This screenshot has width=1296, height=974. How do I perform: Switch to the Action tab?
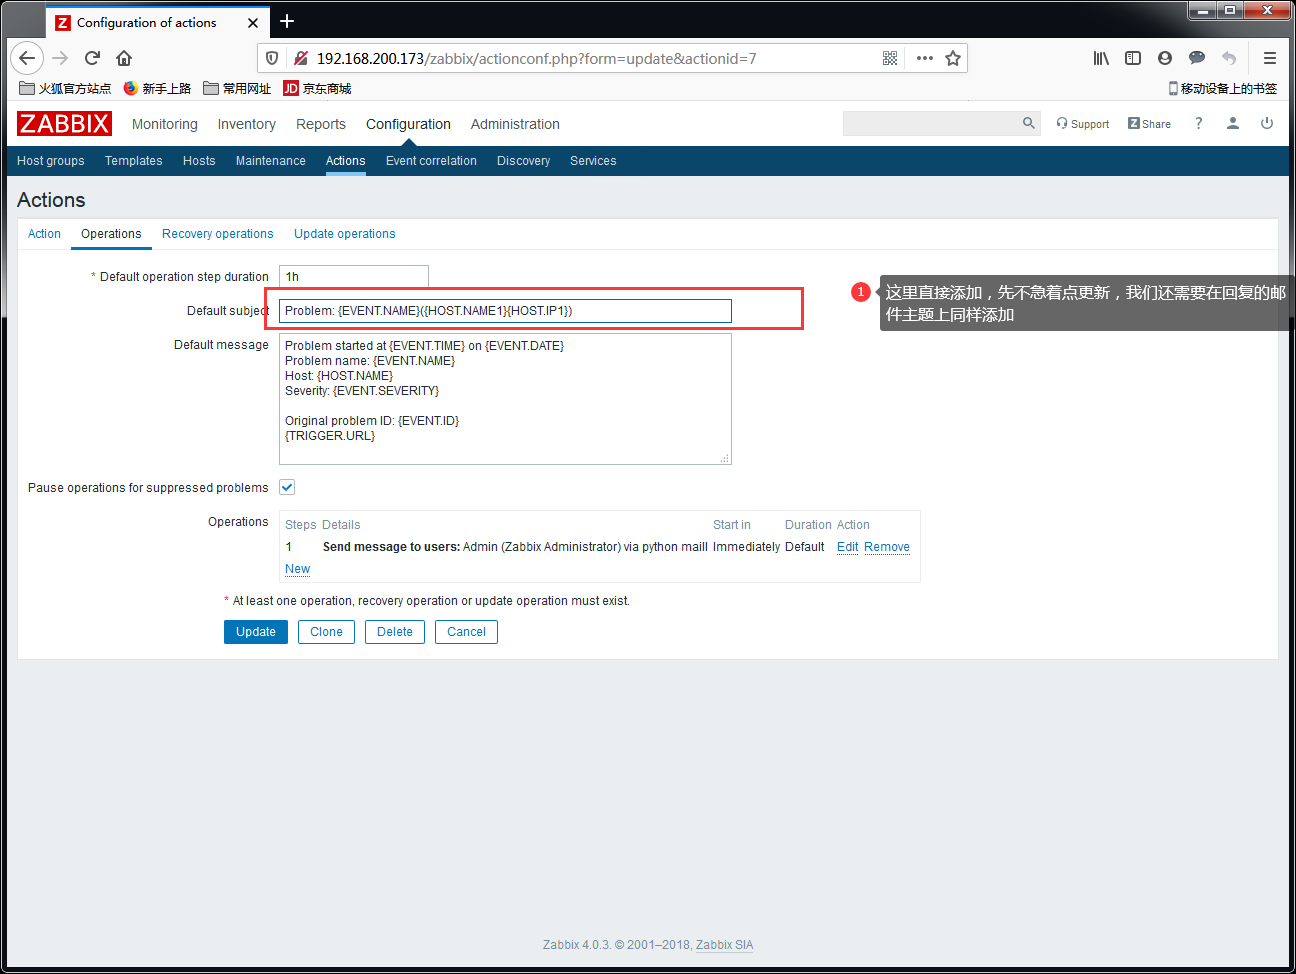tap(44, 234)
